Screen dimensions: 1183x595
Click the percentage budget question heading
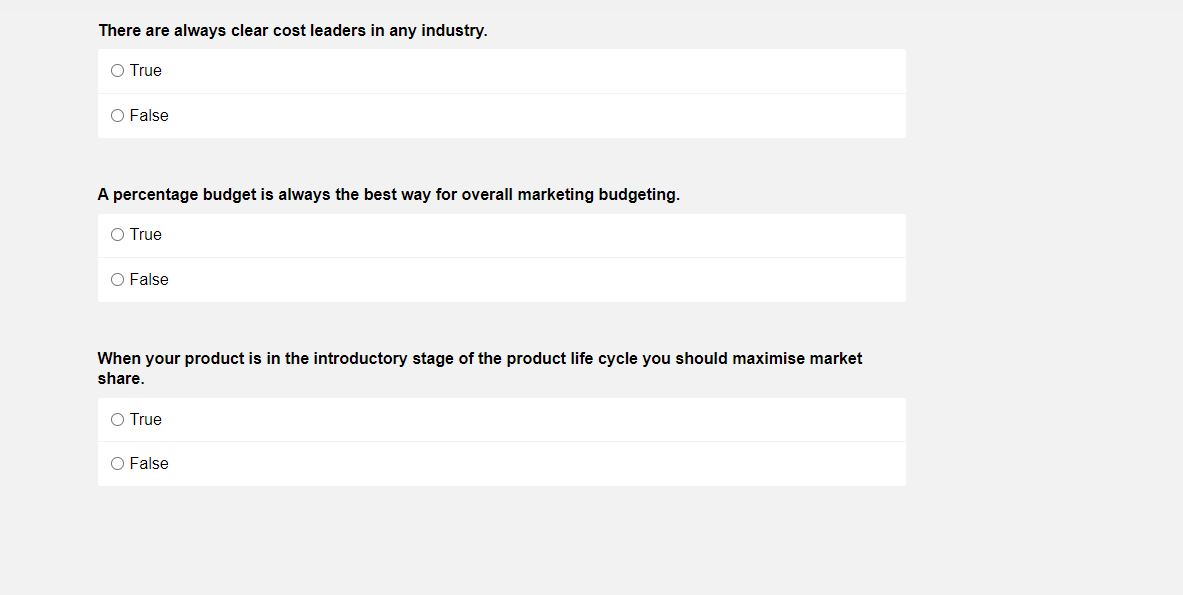pos(388,194)
